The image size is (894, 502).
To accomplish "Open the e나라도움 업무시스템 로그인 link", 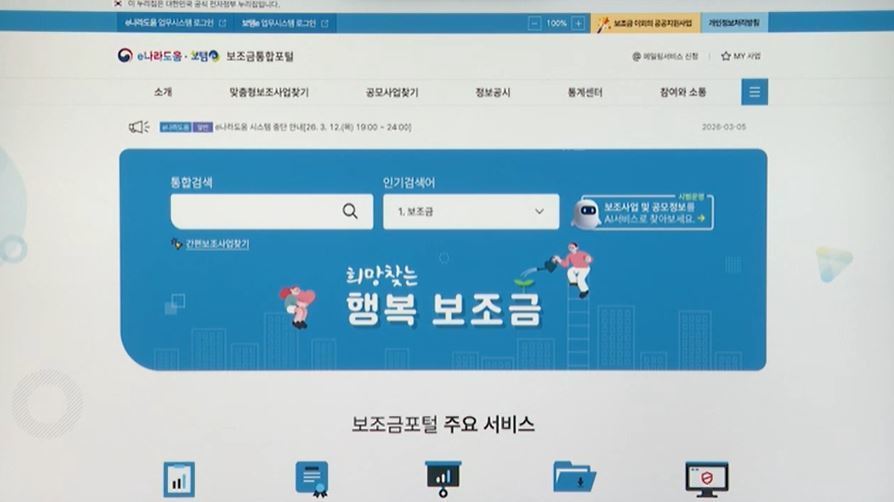I will click(170, 23).
